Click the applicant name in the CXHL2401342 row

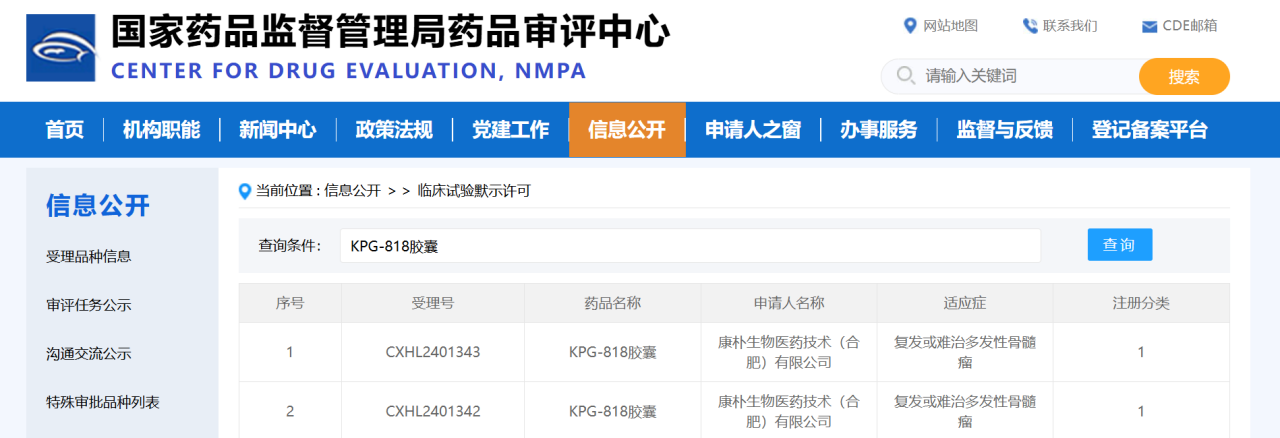789,411
